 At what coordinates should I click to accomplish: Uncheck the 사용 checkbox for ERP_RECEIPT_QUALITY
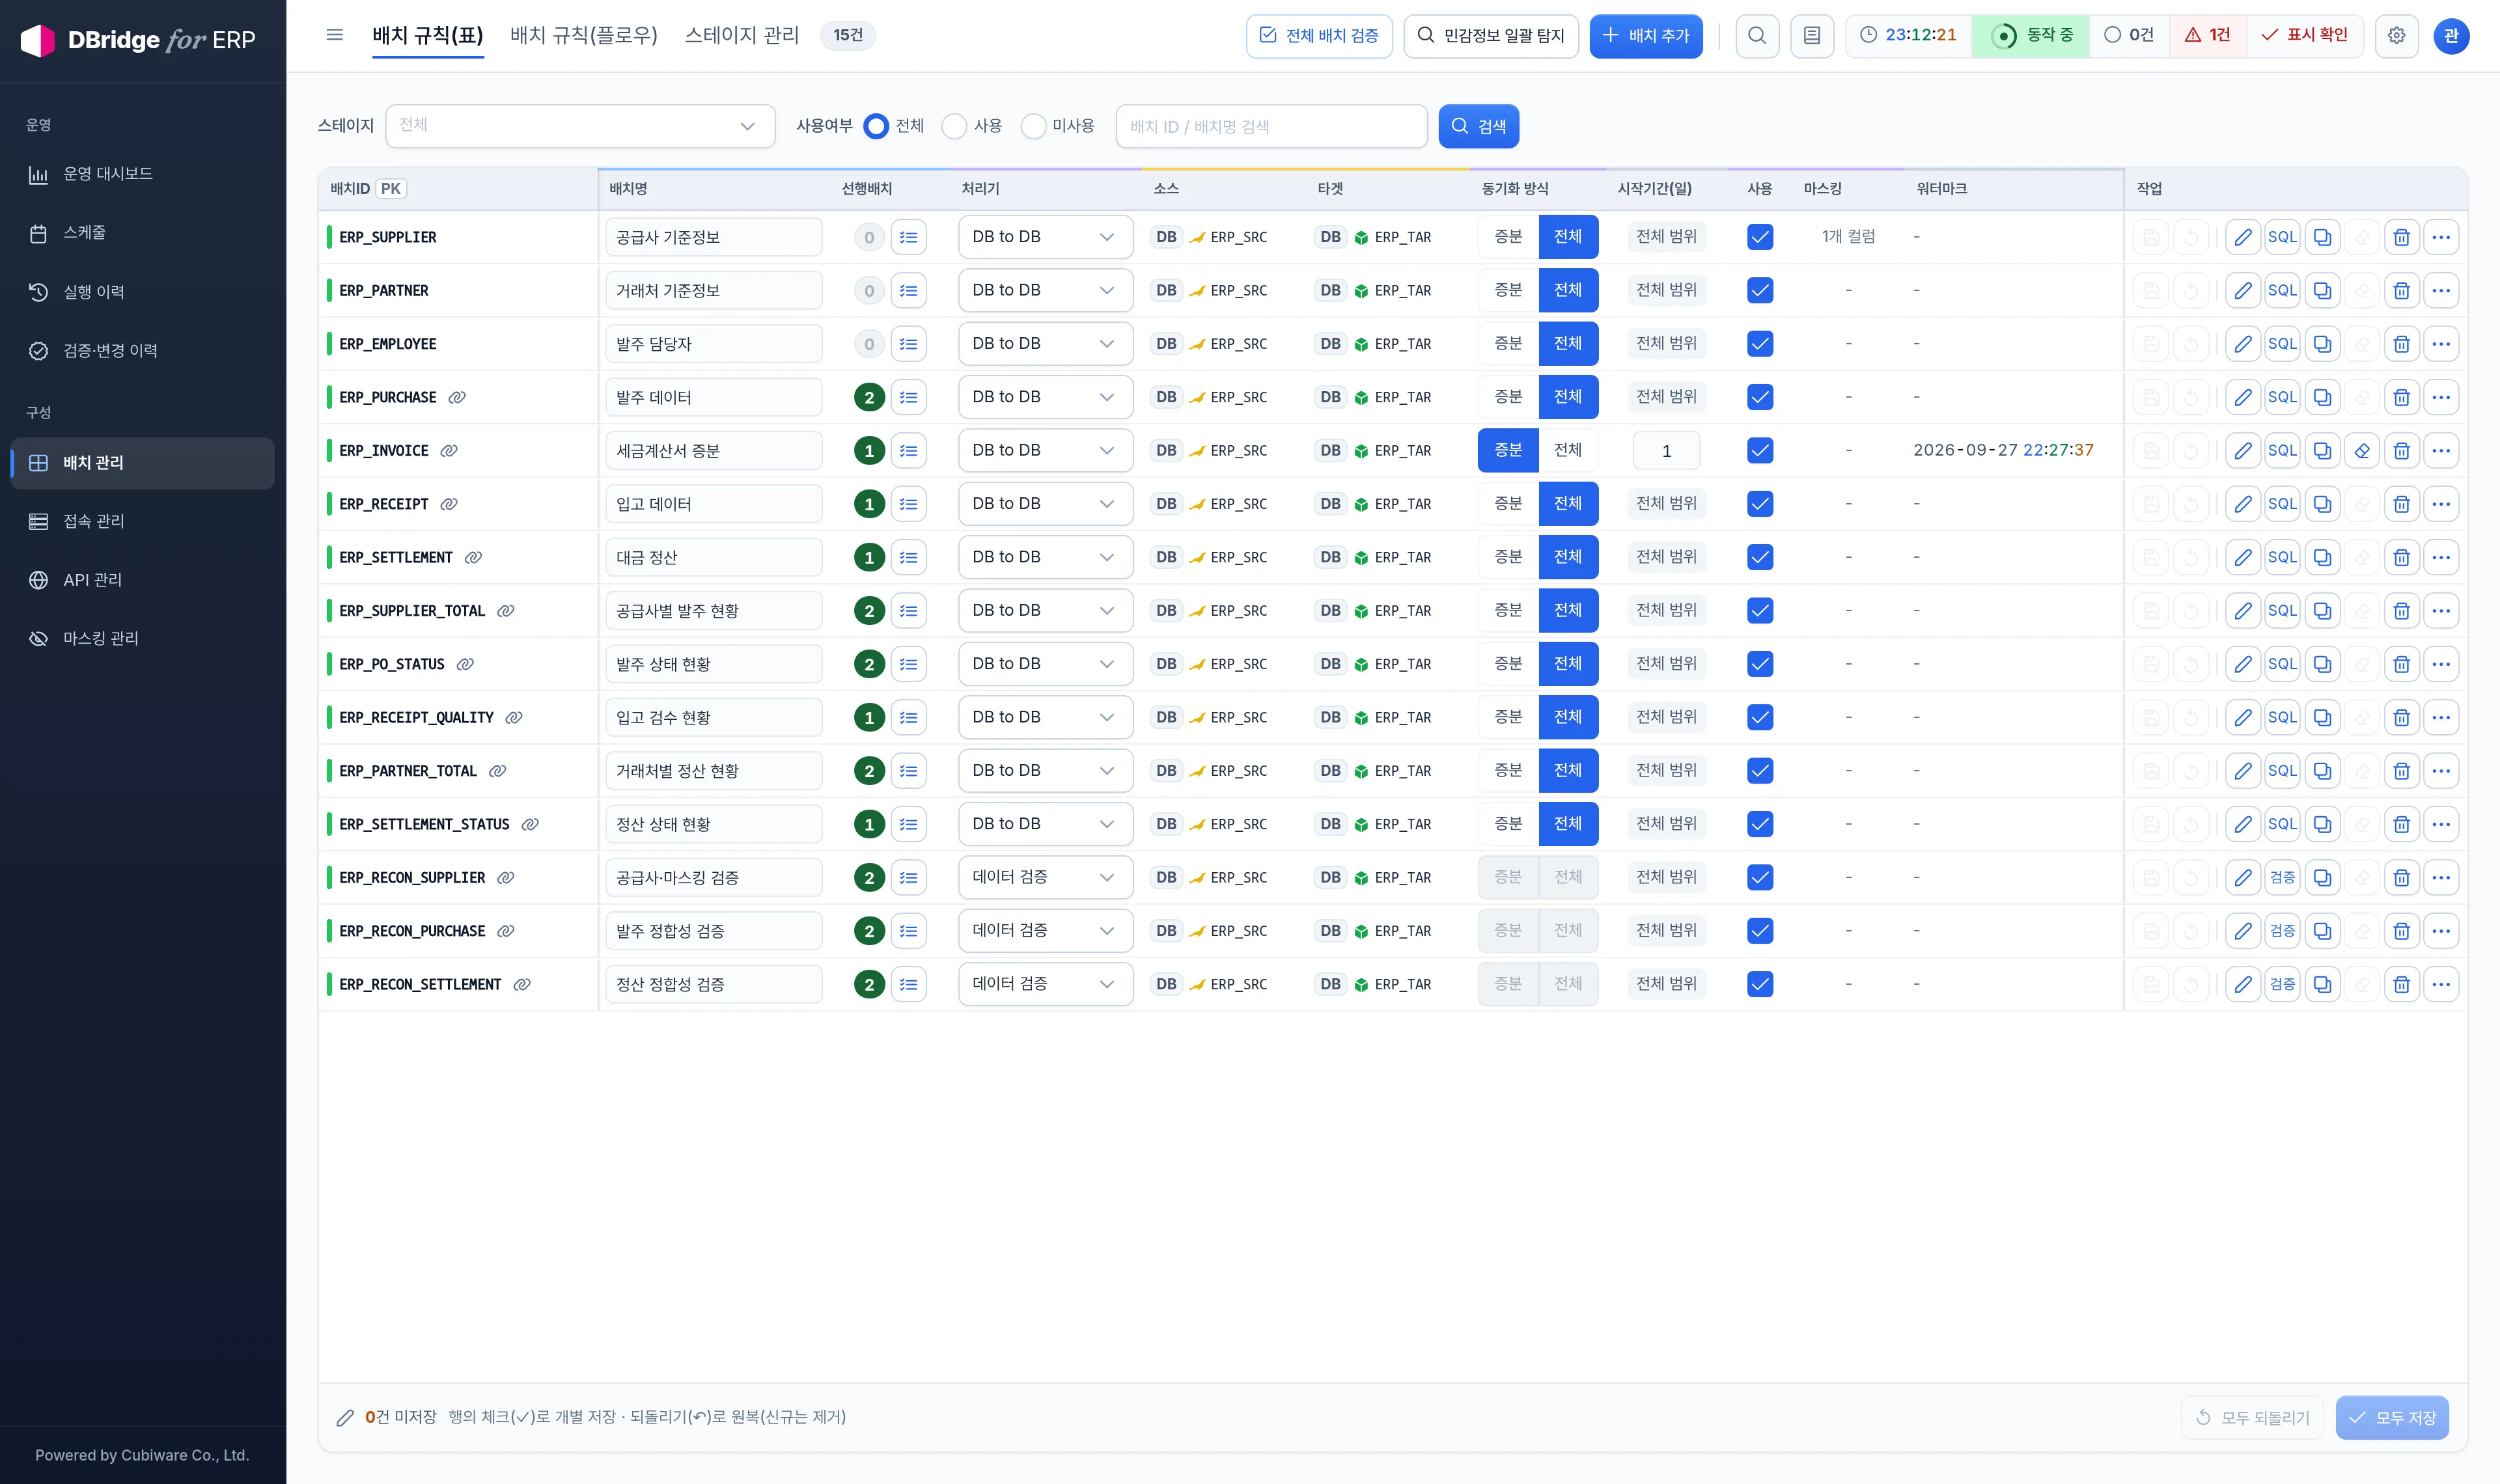(x=1760, y=718)
